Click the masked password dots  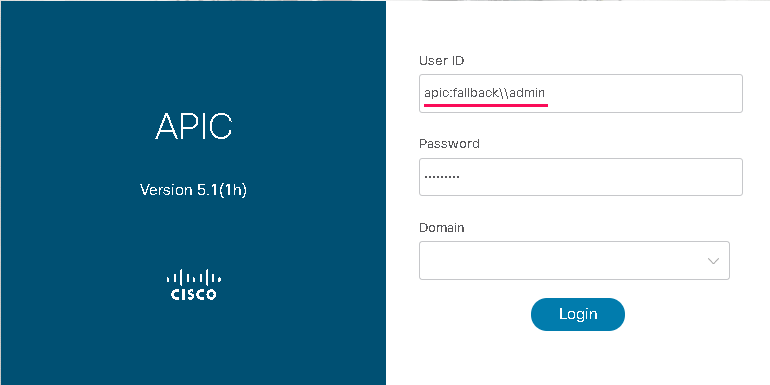[x=441, y=176]
